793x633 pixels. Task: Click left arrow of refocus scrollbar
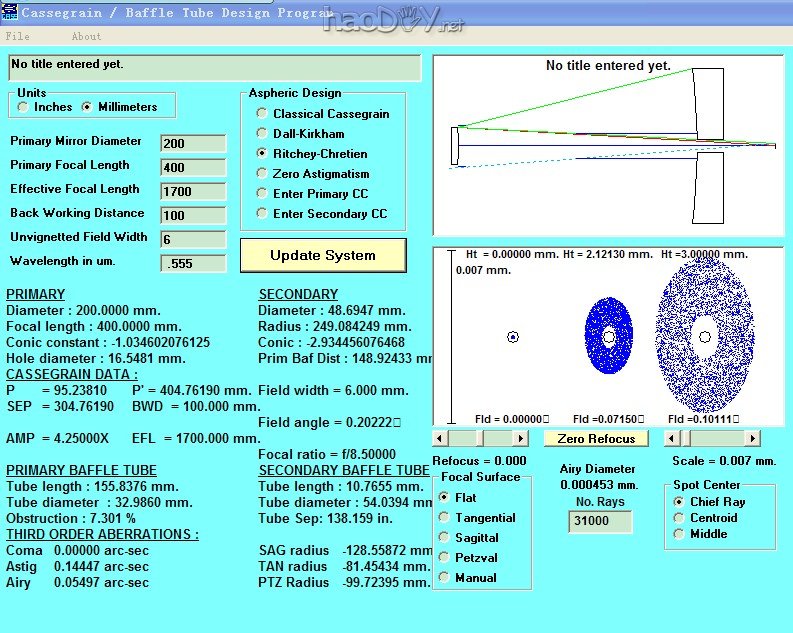(x=440, y=438)
